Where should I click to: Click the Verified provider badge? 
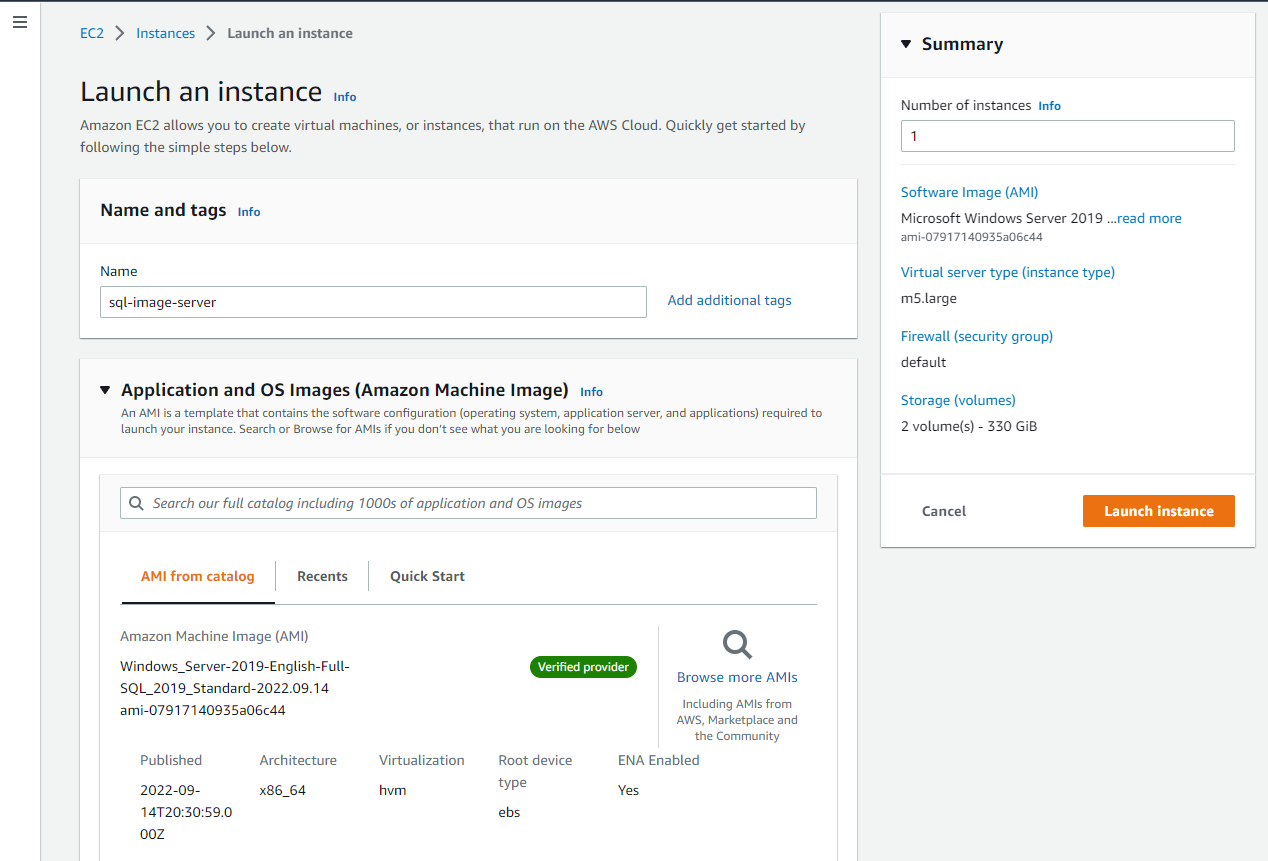[x=583, y=667]
